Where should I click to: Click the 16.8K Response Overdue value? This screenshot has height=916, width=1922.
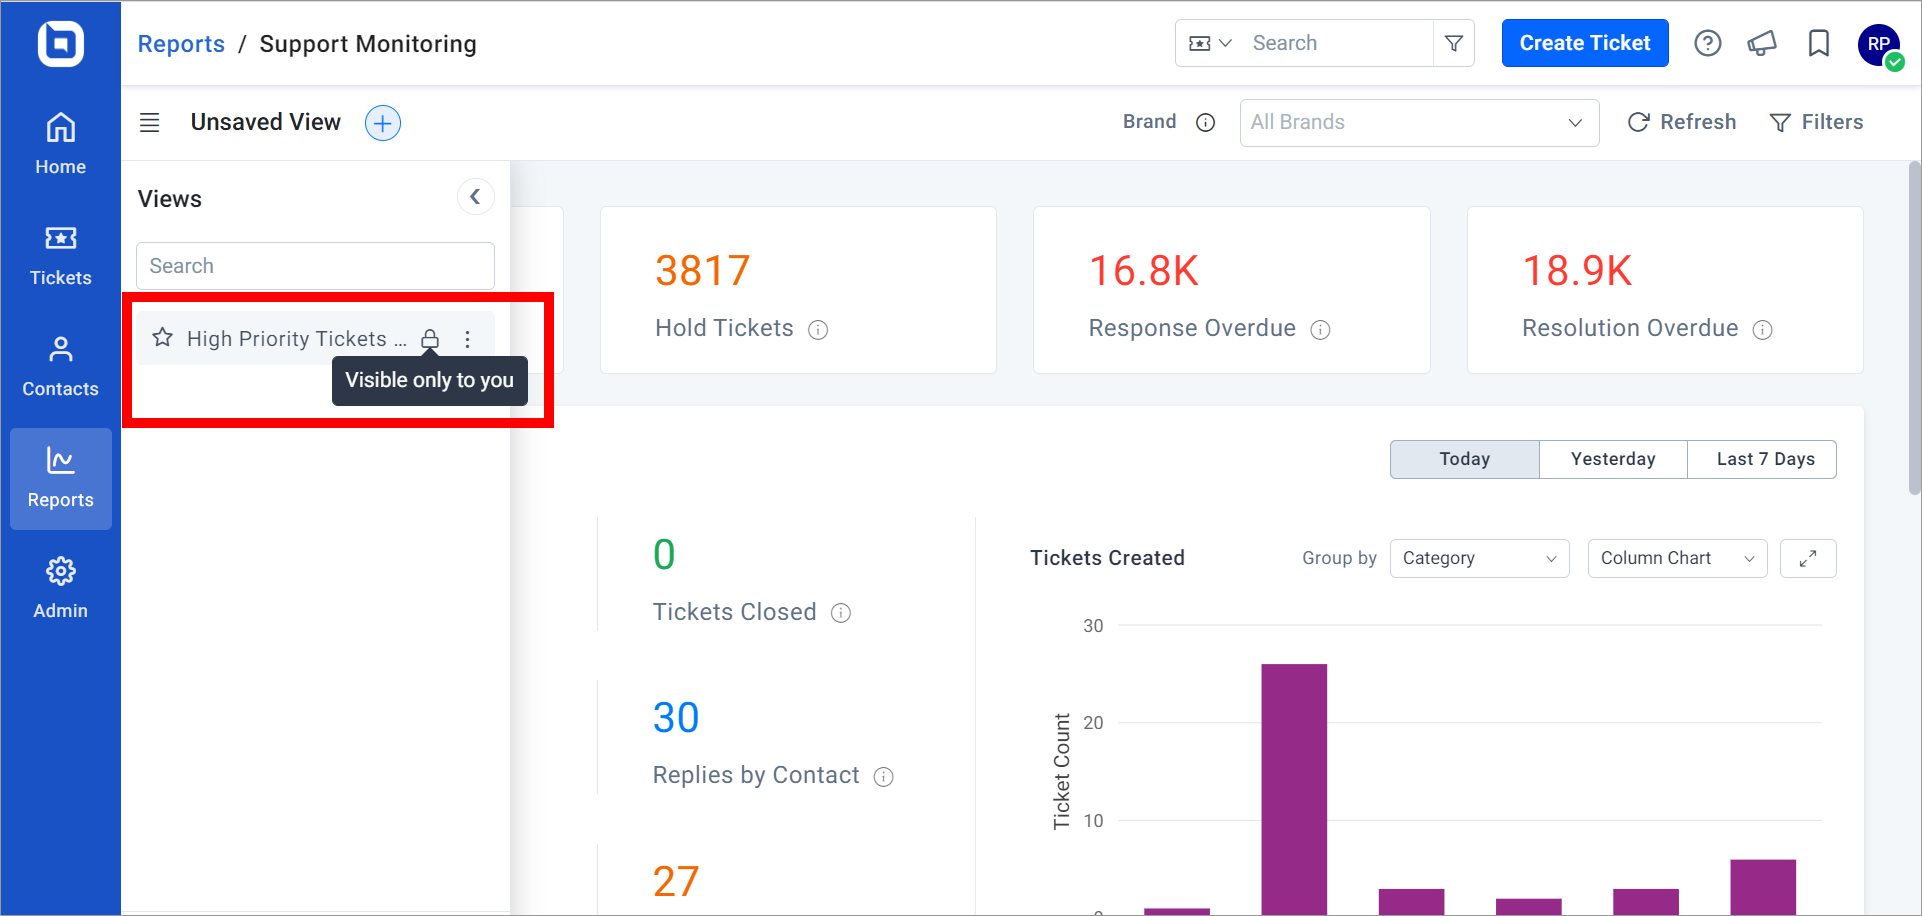[x=1143, y=271]
